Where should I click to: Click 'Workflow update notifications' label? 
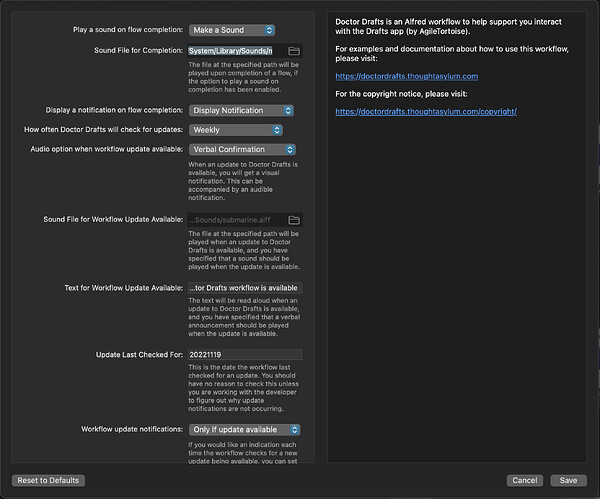click(x=132, y=429)
